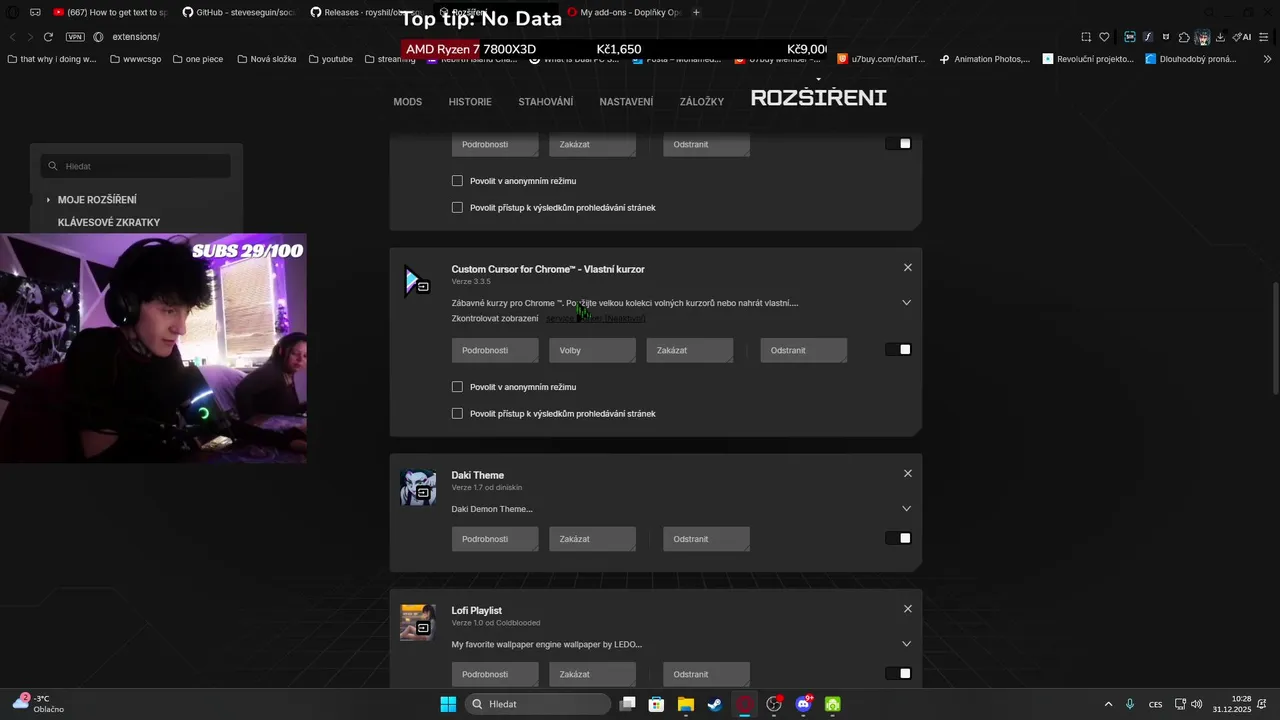Close the Custom Cursor for Chrome card

pos(908,267)
